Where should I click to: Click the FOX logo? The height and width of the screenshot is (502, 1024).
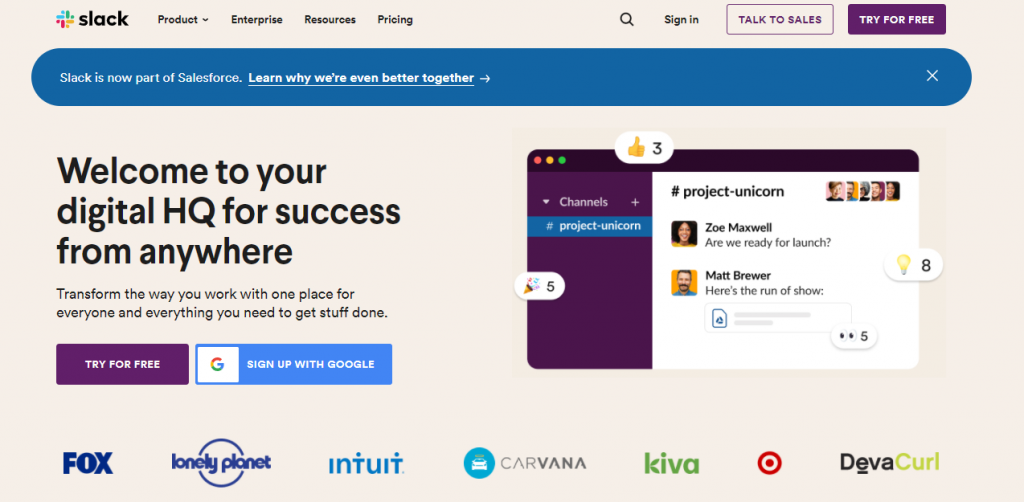88,463
